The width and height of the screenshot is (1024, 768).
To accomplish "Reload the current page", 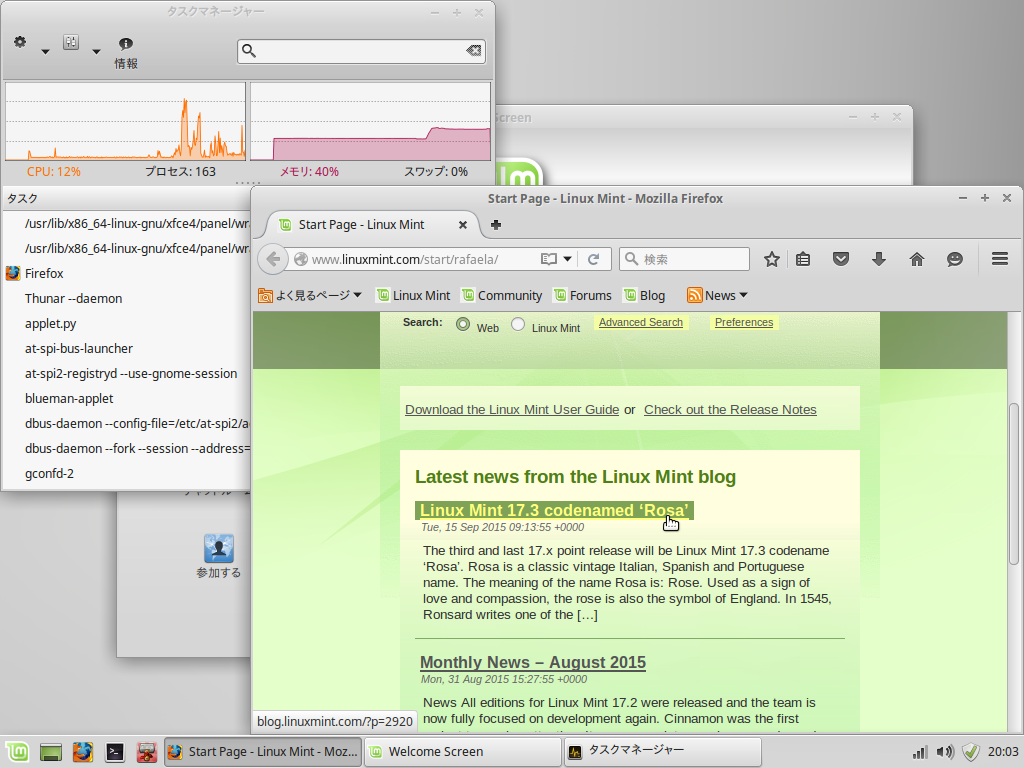I will coord(593,259).
